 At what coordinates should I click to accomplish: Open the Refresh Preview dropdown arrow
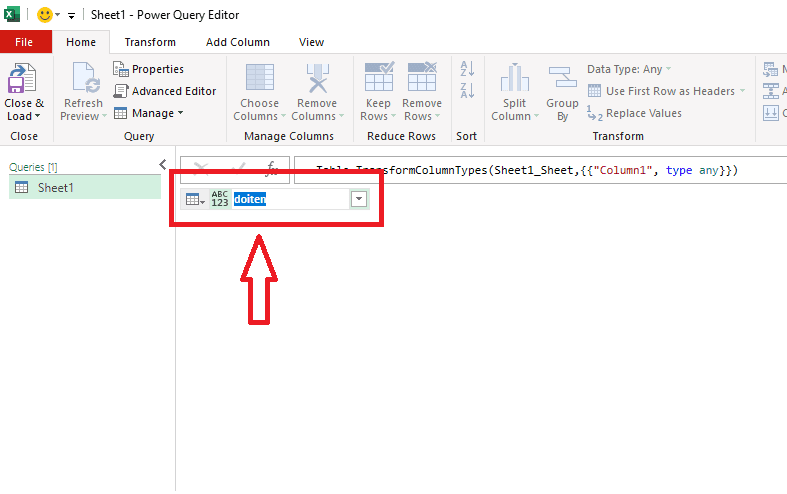(104, 116)
